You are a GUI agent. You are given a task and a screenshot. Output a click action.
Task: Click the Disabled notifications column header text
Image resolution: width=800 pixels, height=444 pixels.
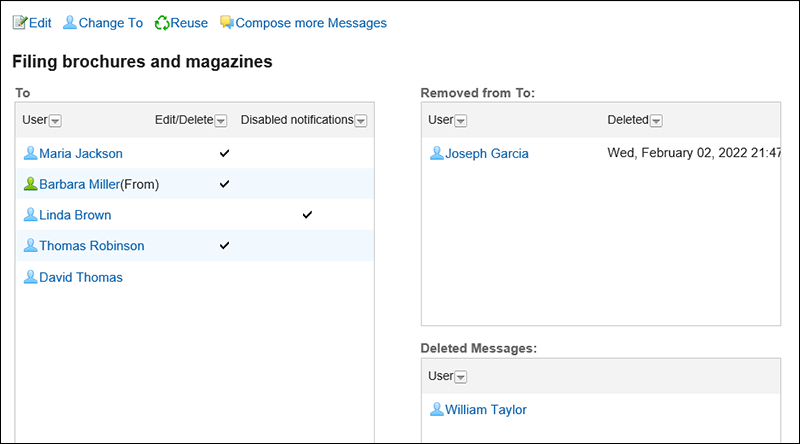(x=297, y=120)
